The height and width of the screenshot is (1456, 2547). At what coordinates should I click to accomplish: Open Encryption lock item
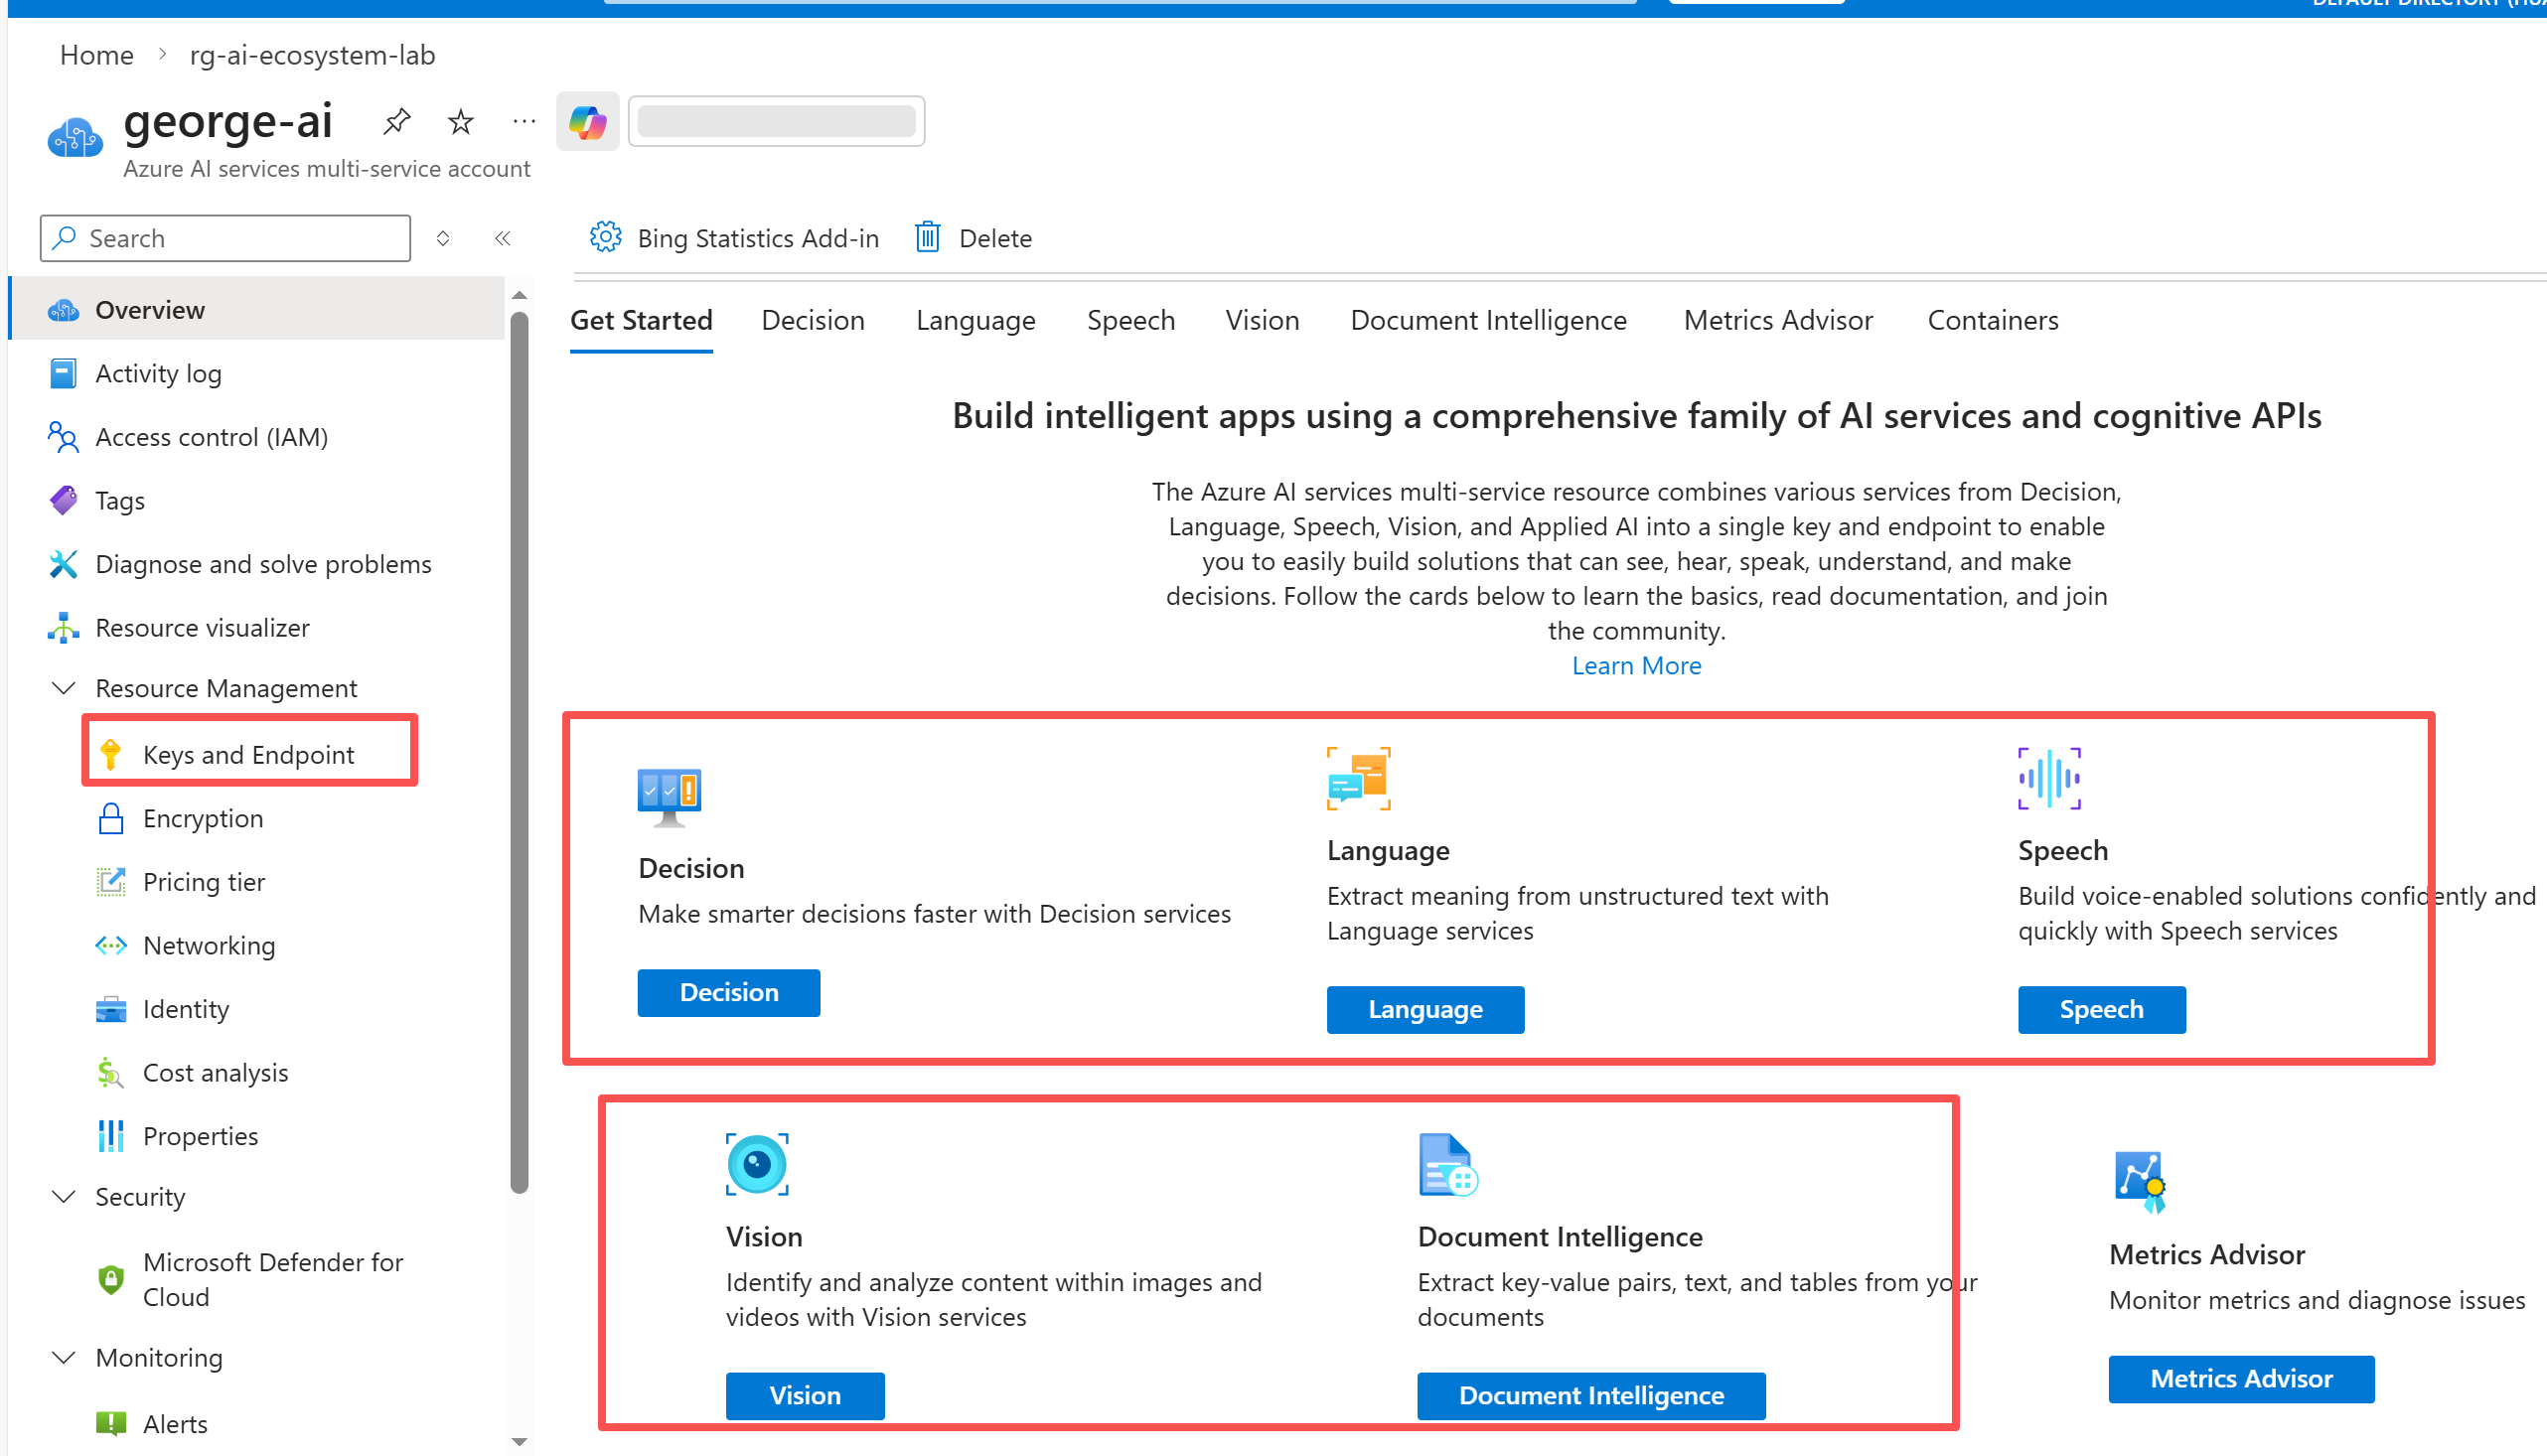pos(111,819)
